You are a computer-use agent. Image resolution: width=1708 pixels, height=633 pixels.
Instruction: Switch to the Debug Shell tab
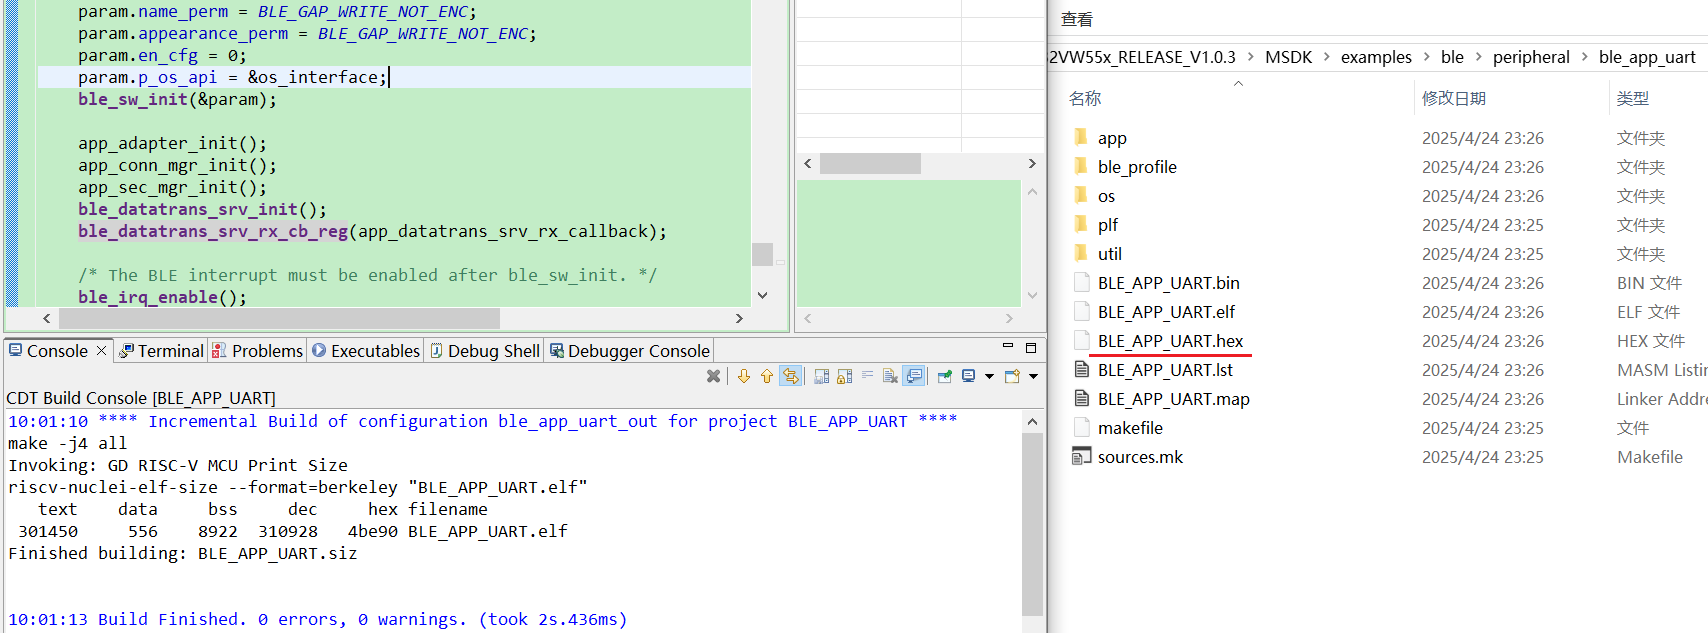[x=486, y=351]
